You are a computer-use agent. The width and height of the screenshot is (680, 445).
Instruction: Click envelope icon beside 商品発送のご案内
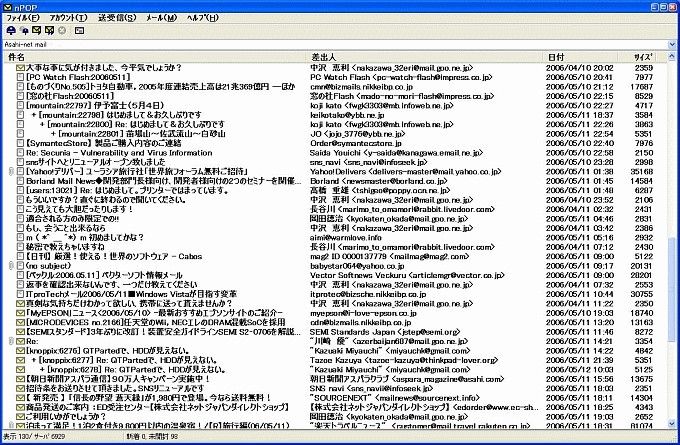pos(20,407)
